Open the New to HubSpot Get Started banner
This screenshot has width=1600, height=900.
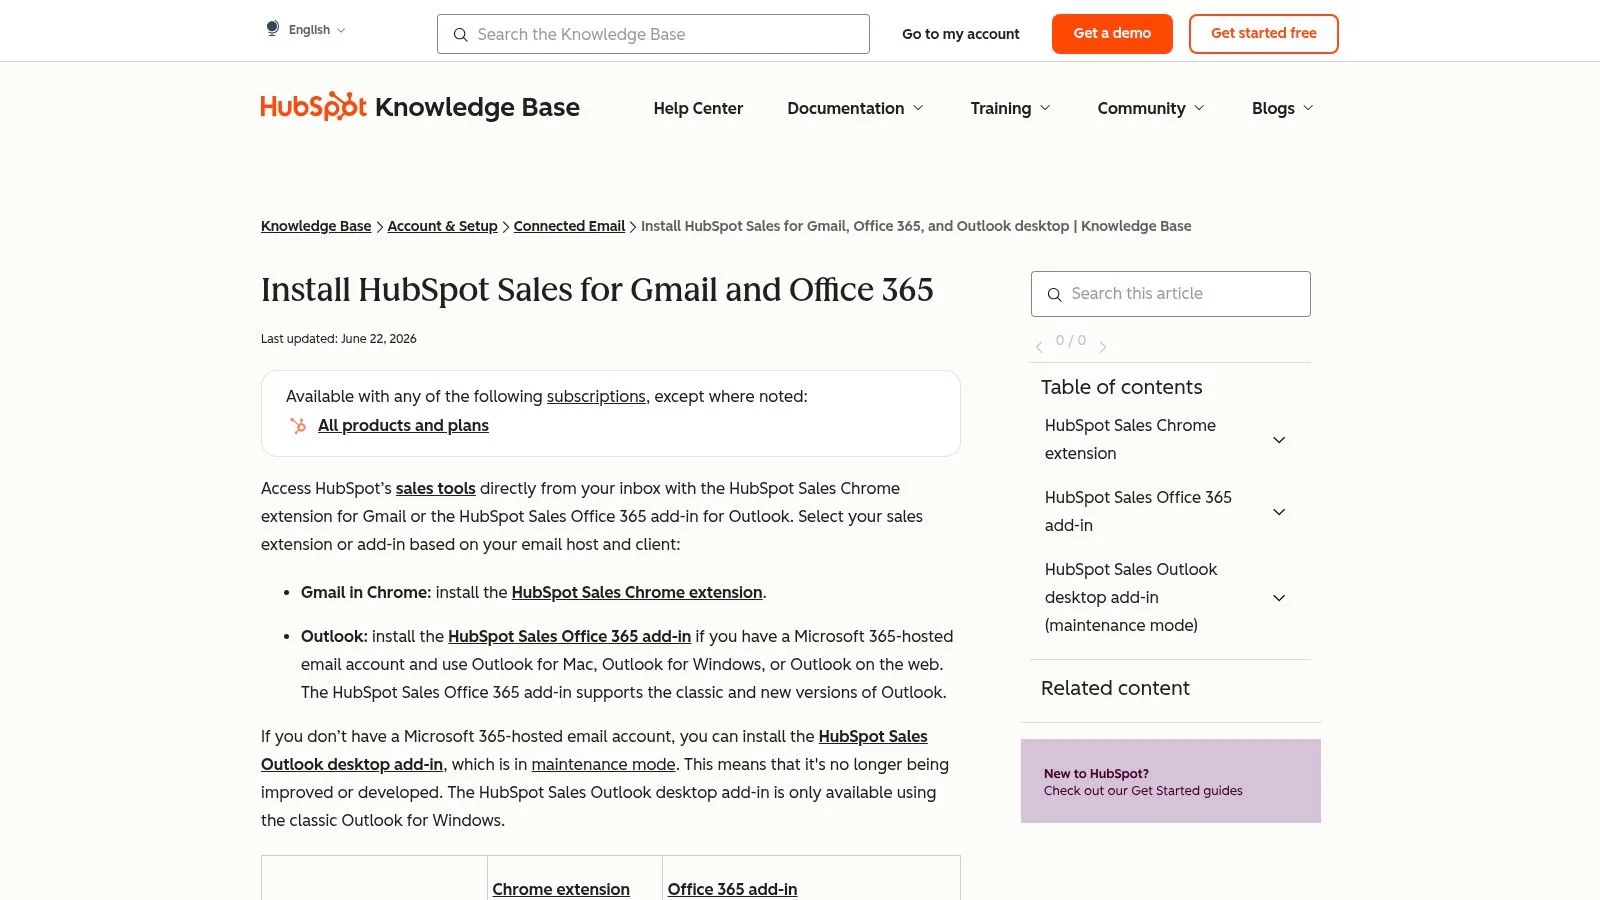(1171, 781)
